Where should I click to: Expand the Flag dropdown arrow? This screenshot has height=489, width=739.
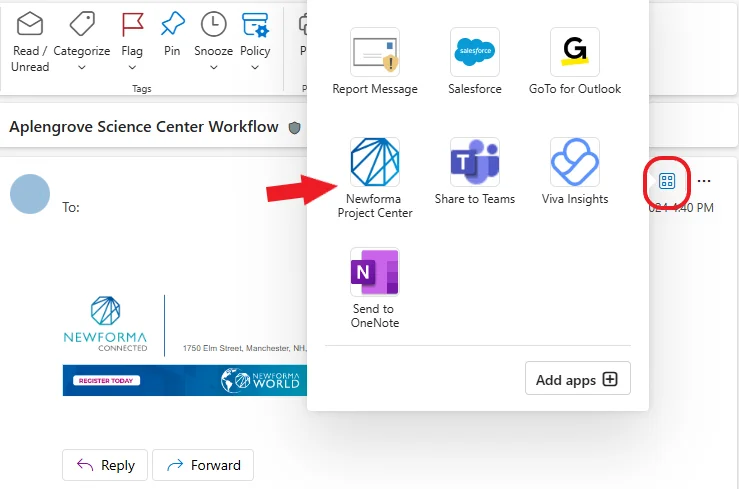[x=132, y=67]
